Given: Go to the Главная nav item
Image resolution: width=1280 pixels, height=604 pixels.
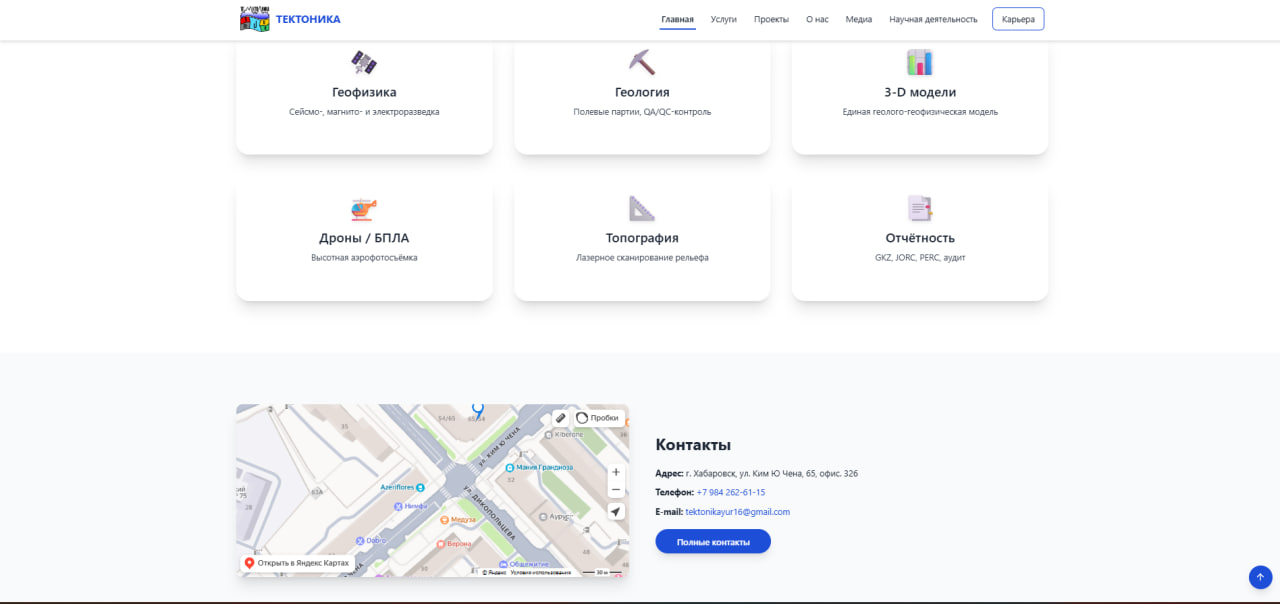Looking at the screenshot, I should point(677,19).
